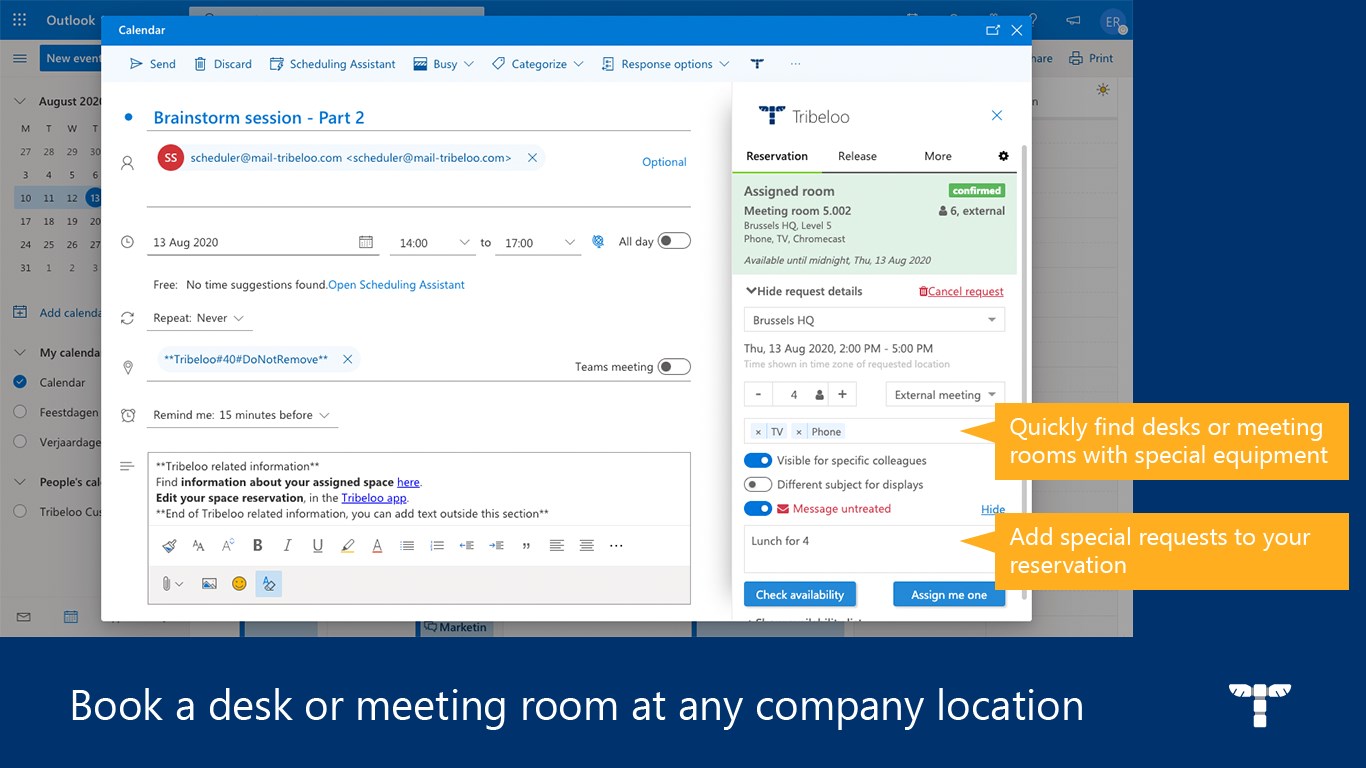Toggle the formatting options button
The image size is (1366, 768).
[268, 584]
